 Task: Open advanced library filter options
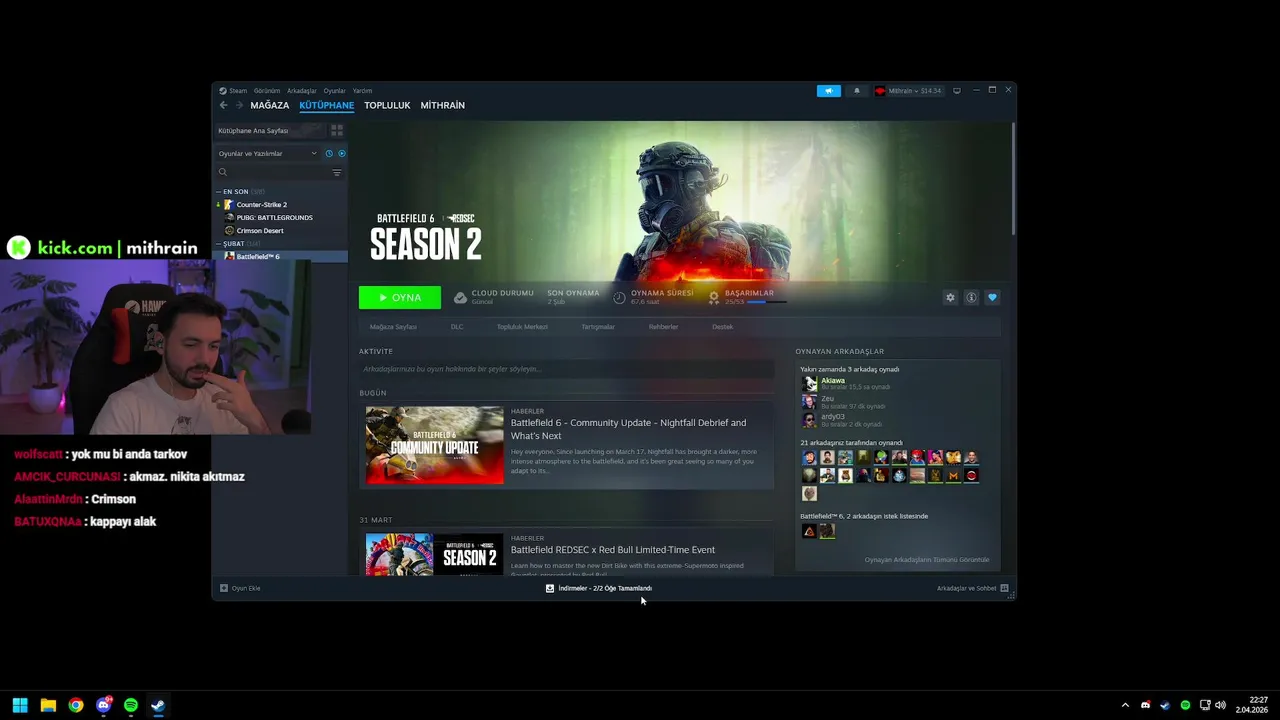(x=337, y=172)
